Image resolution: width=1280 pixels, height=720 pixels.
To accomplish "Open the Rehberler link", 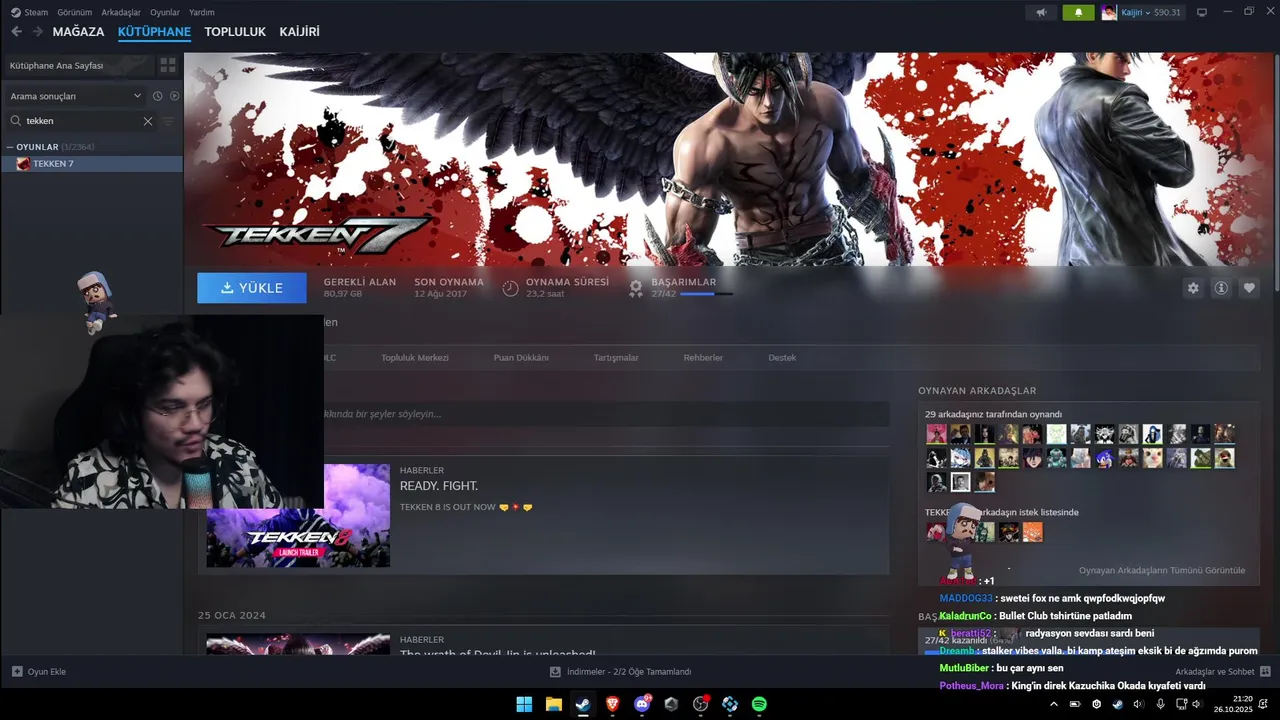I will click(703, 357).
